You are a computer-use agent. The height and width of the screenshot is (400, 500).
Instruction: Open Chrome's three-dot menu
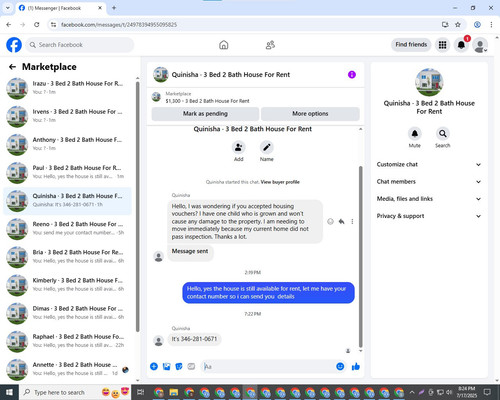point(491,25)
